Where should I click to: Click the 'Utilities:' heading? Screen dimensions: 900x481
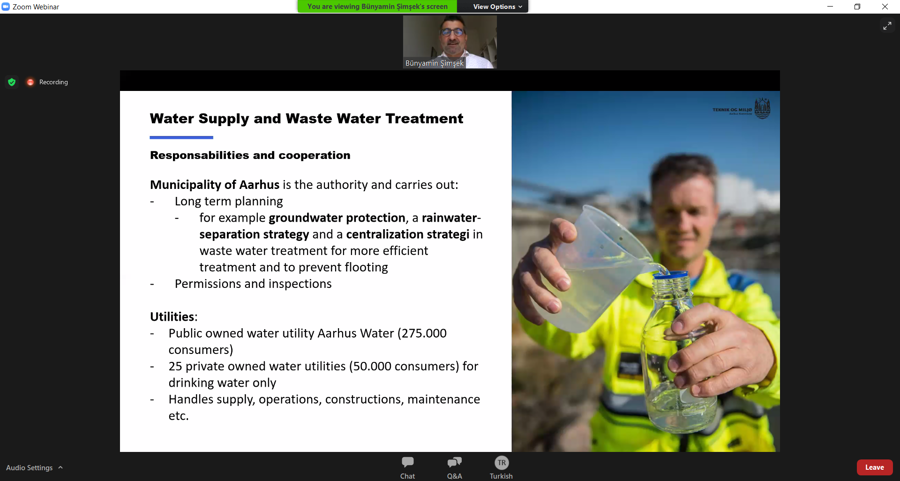click(x=173, y=317)
